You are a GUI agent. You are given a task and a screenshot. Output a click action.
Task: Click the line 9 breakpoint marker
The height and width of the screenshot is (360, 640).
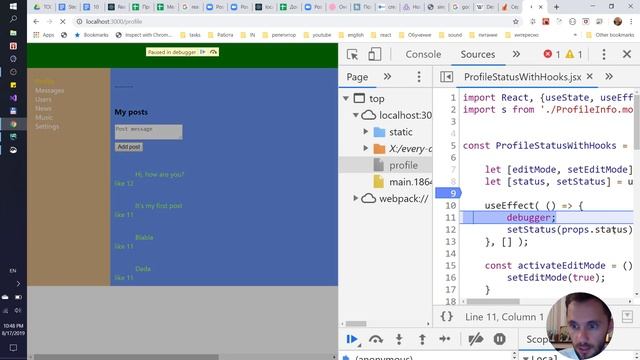[x=448, y=193]
